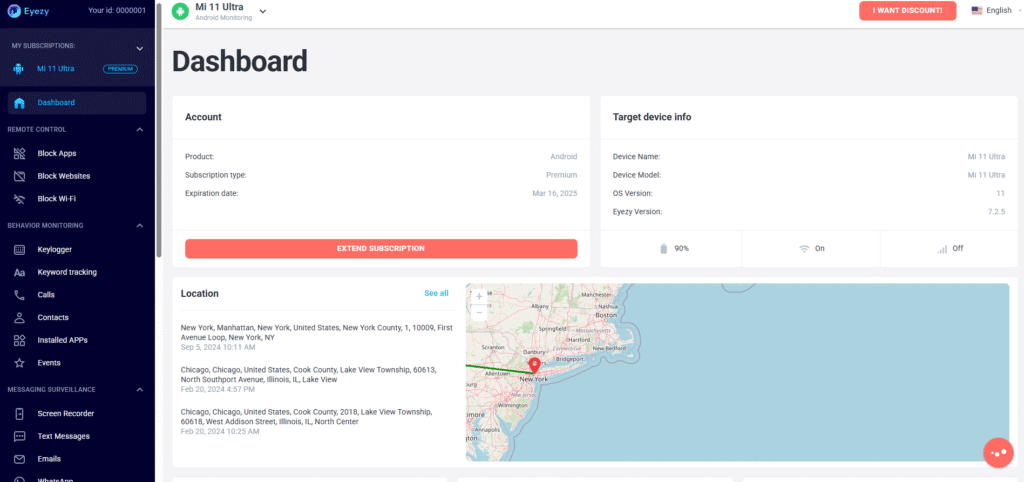The height and width of the screenshot is (482, 1024).
Task: Click the Sep 5, 2024 10:11 AM timestamp
Action: pyautogui.click(x=218, y=347)
